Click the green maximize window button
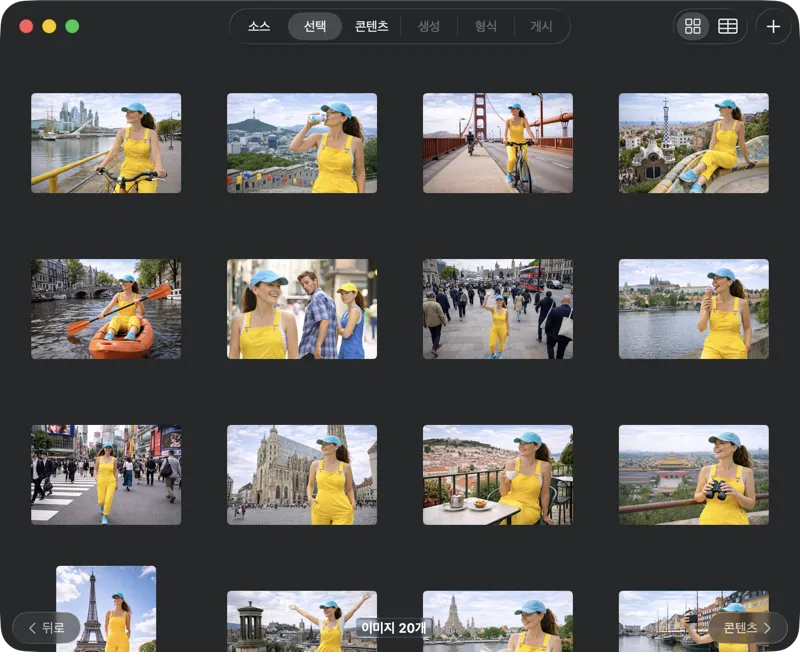Screen dimensions: 800x652 [x=72, y=27]
